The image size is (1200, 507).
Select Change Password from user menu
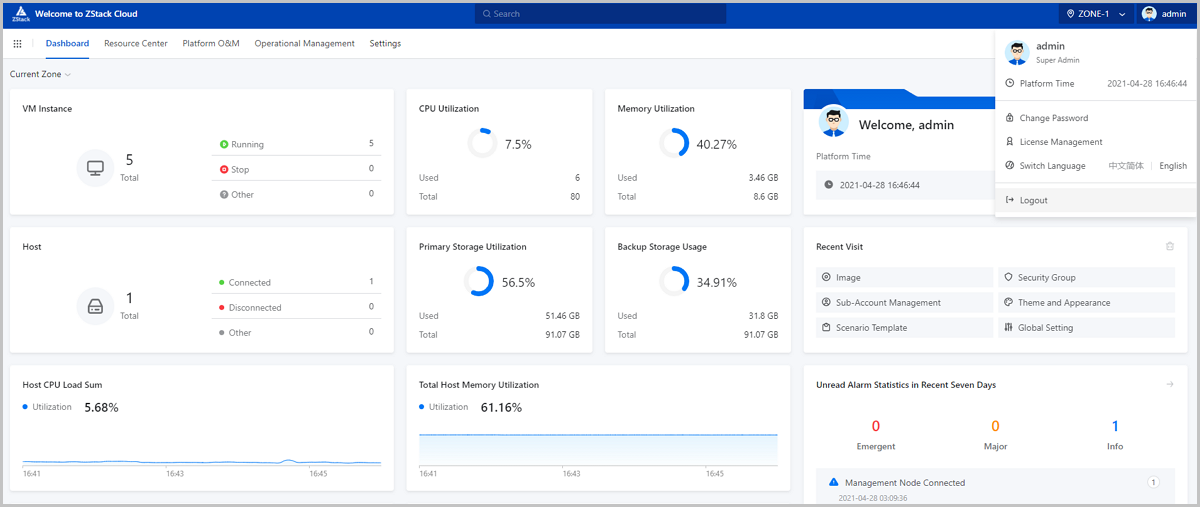1053,118
